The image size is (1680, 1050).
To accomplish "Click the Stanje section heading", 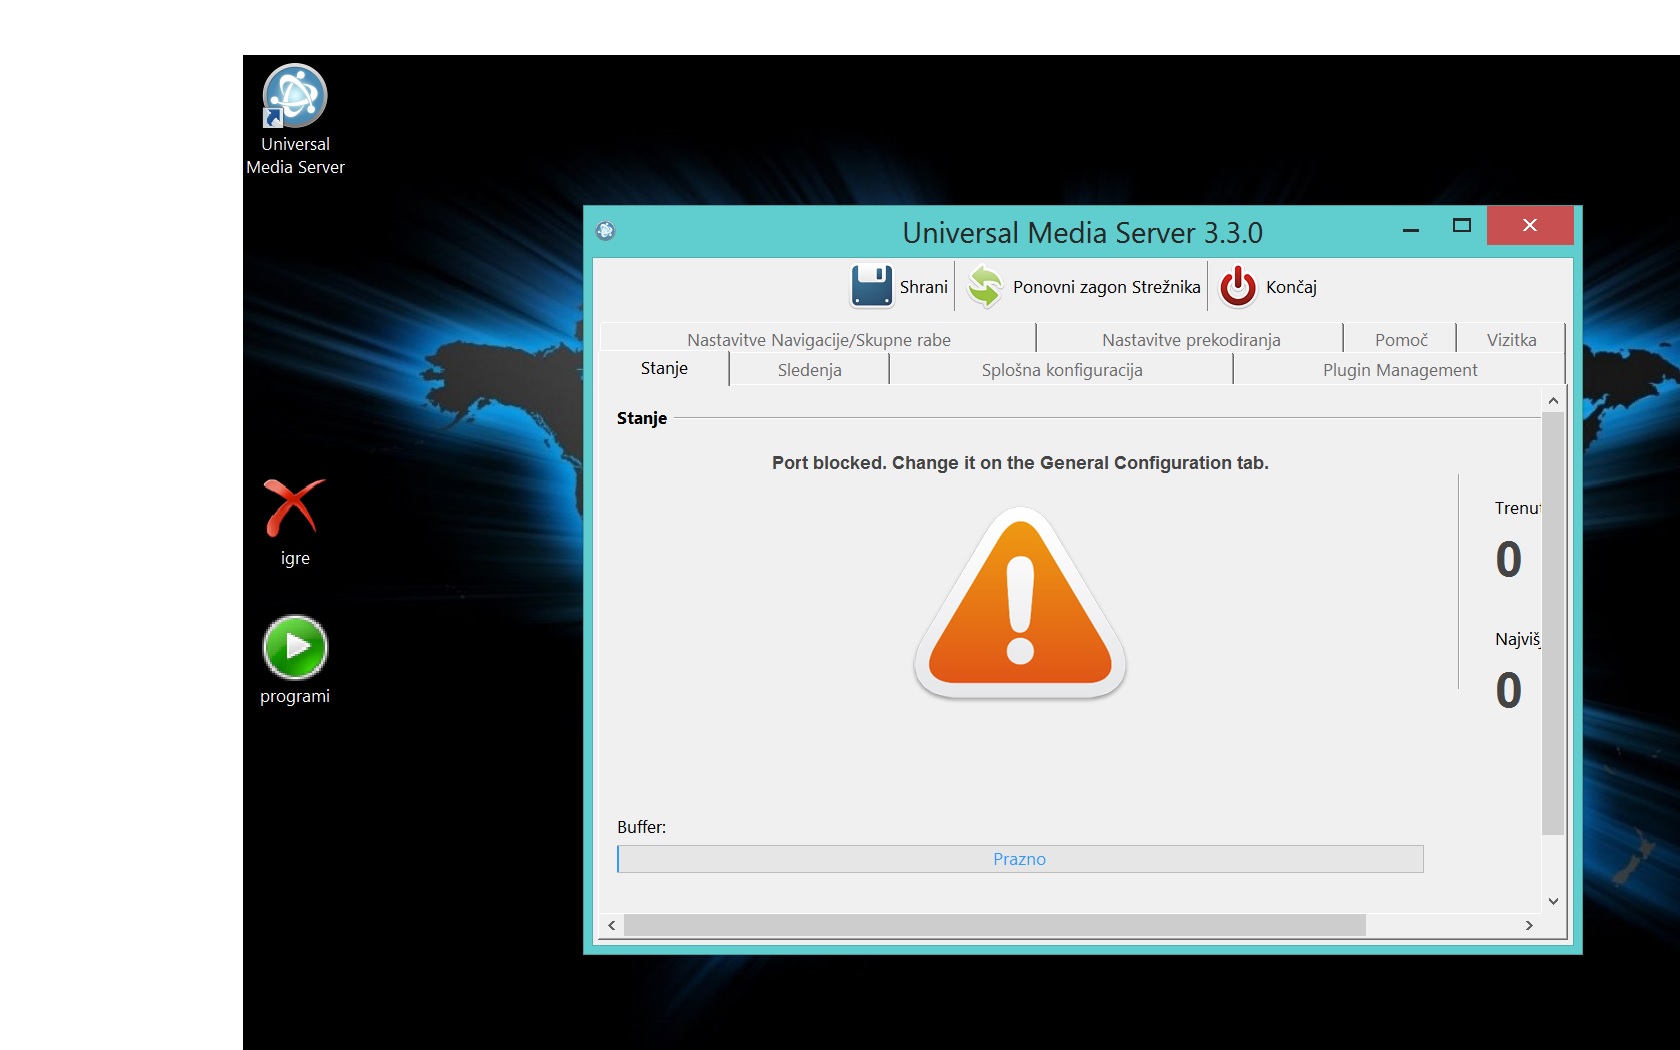I will (642, 418).
